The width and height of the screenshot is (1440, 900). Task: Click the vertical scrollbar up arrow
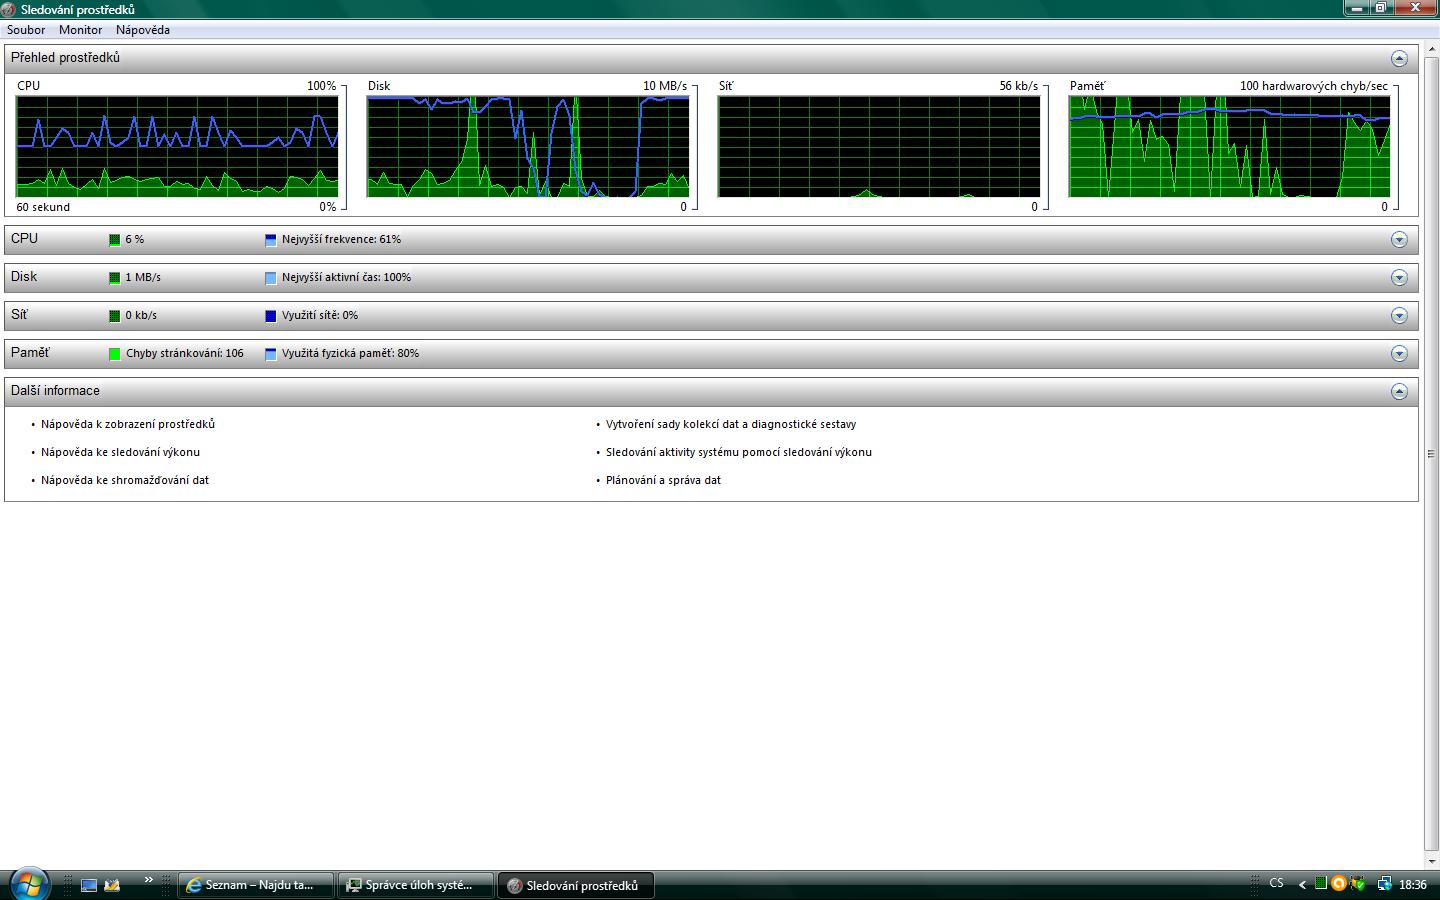1432,47
